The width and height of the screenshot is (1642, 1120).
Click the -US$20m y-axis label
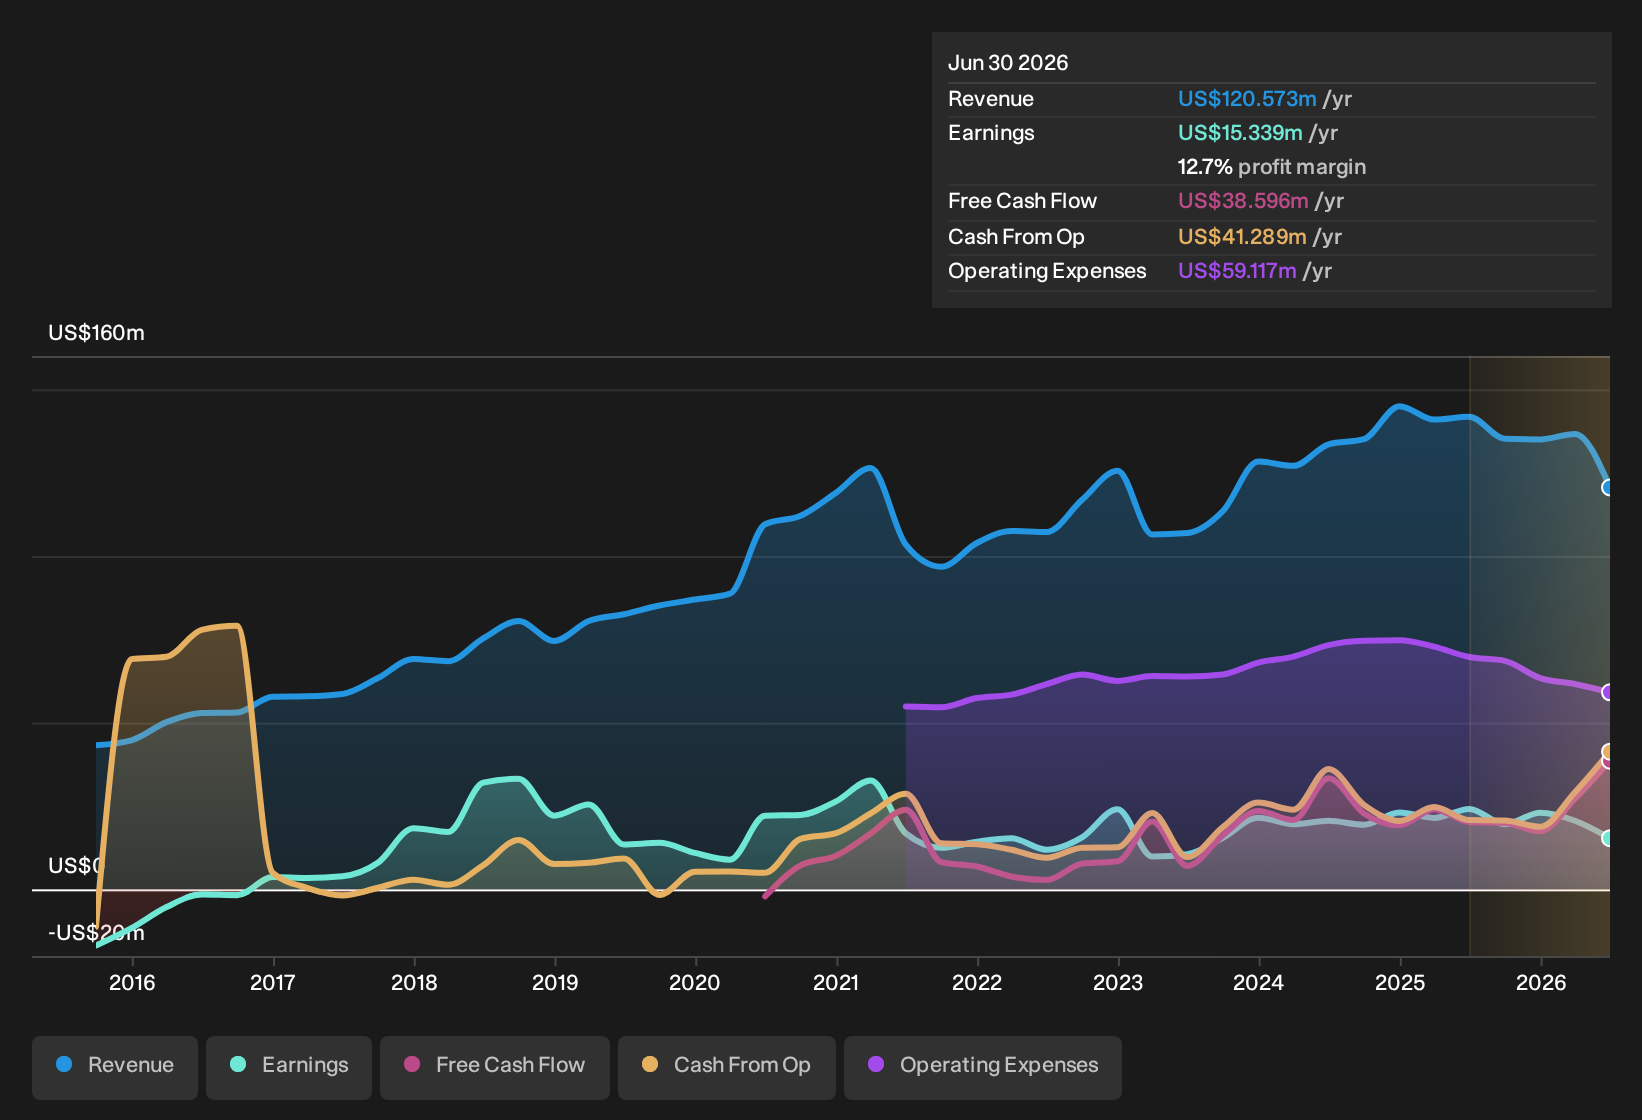pyautogui.click(x=96, y=933)
